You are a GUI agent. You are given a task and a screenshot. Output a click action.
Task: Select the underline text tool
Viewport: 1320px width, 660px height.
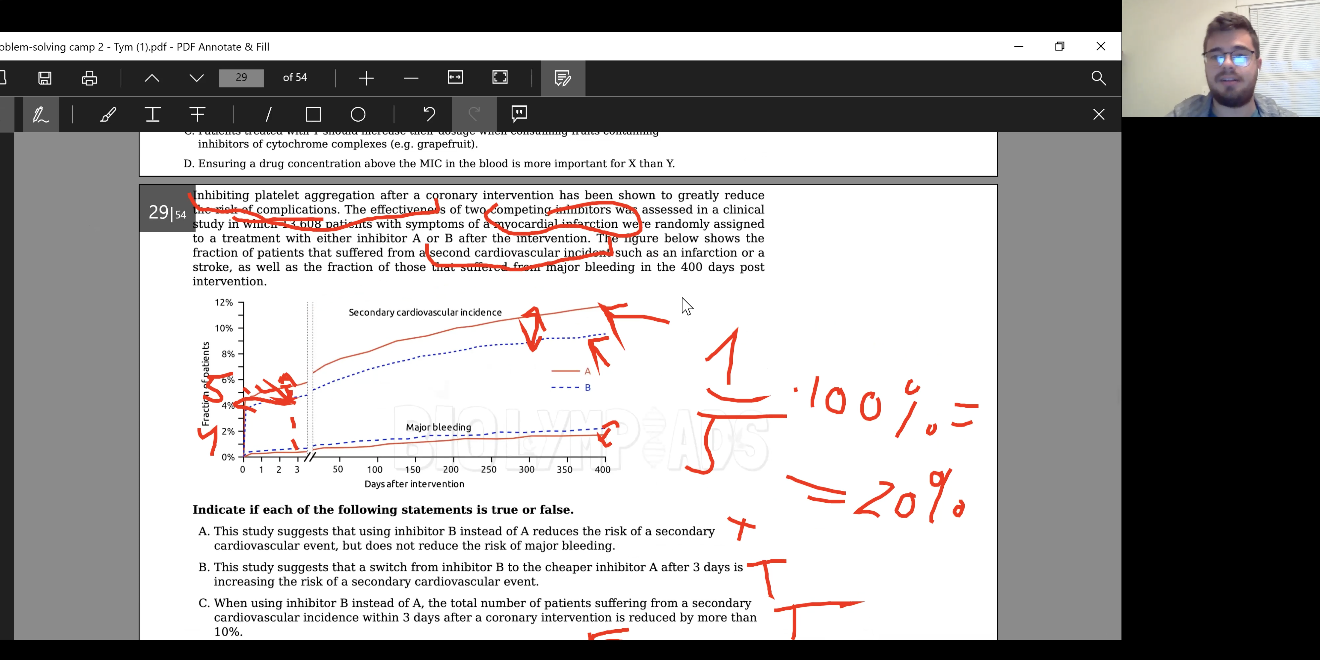pyautogui.click(x=153, y=114)
